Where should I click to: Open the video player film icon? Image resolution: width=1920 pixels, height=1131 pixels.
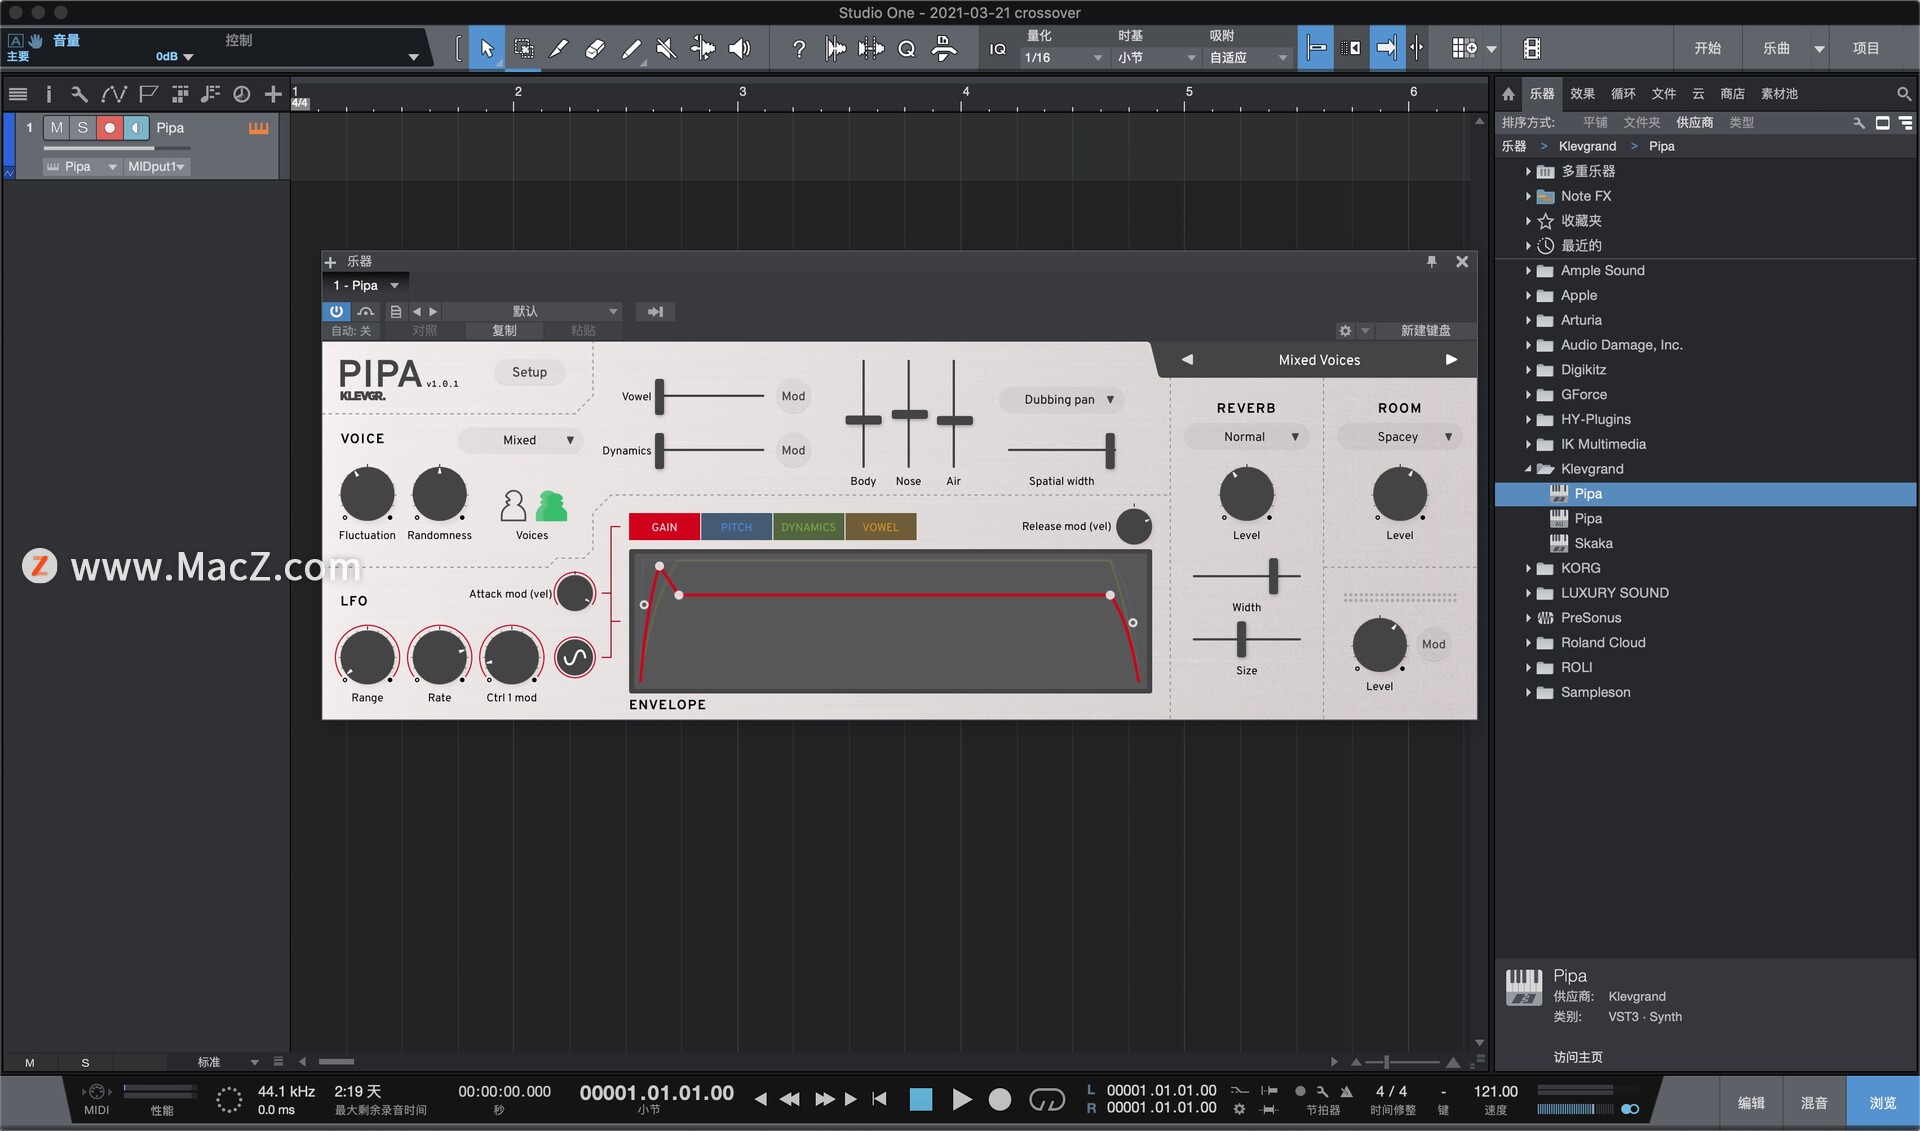(1531, 48)
